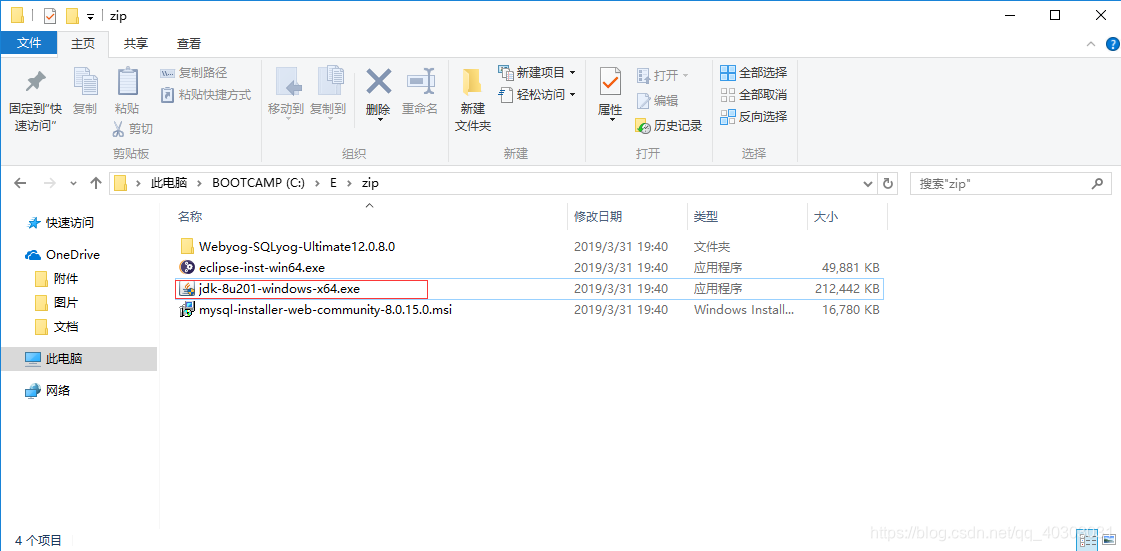The height and width of the screenshot is (551, 1121).
Task: Click the Open (打开) ribbon button
Action: [662, 75]
